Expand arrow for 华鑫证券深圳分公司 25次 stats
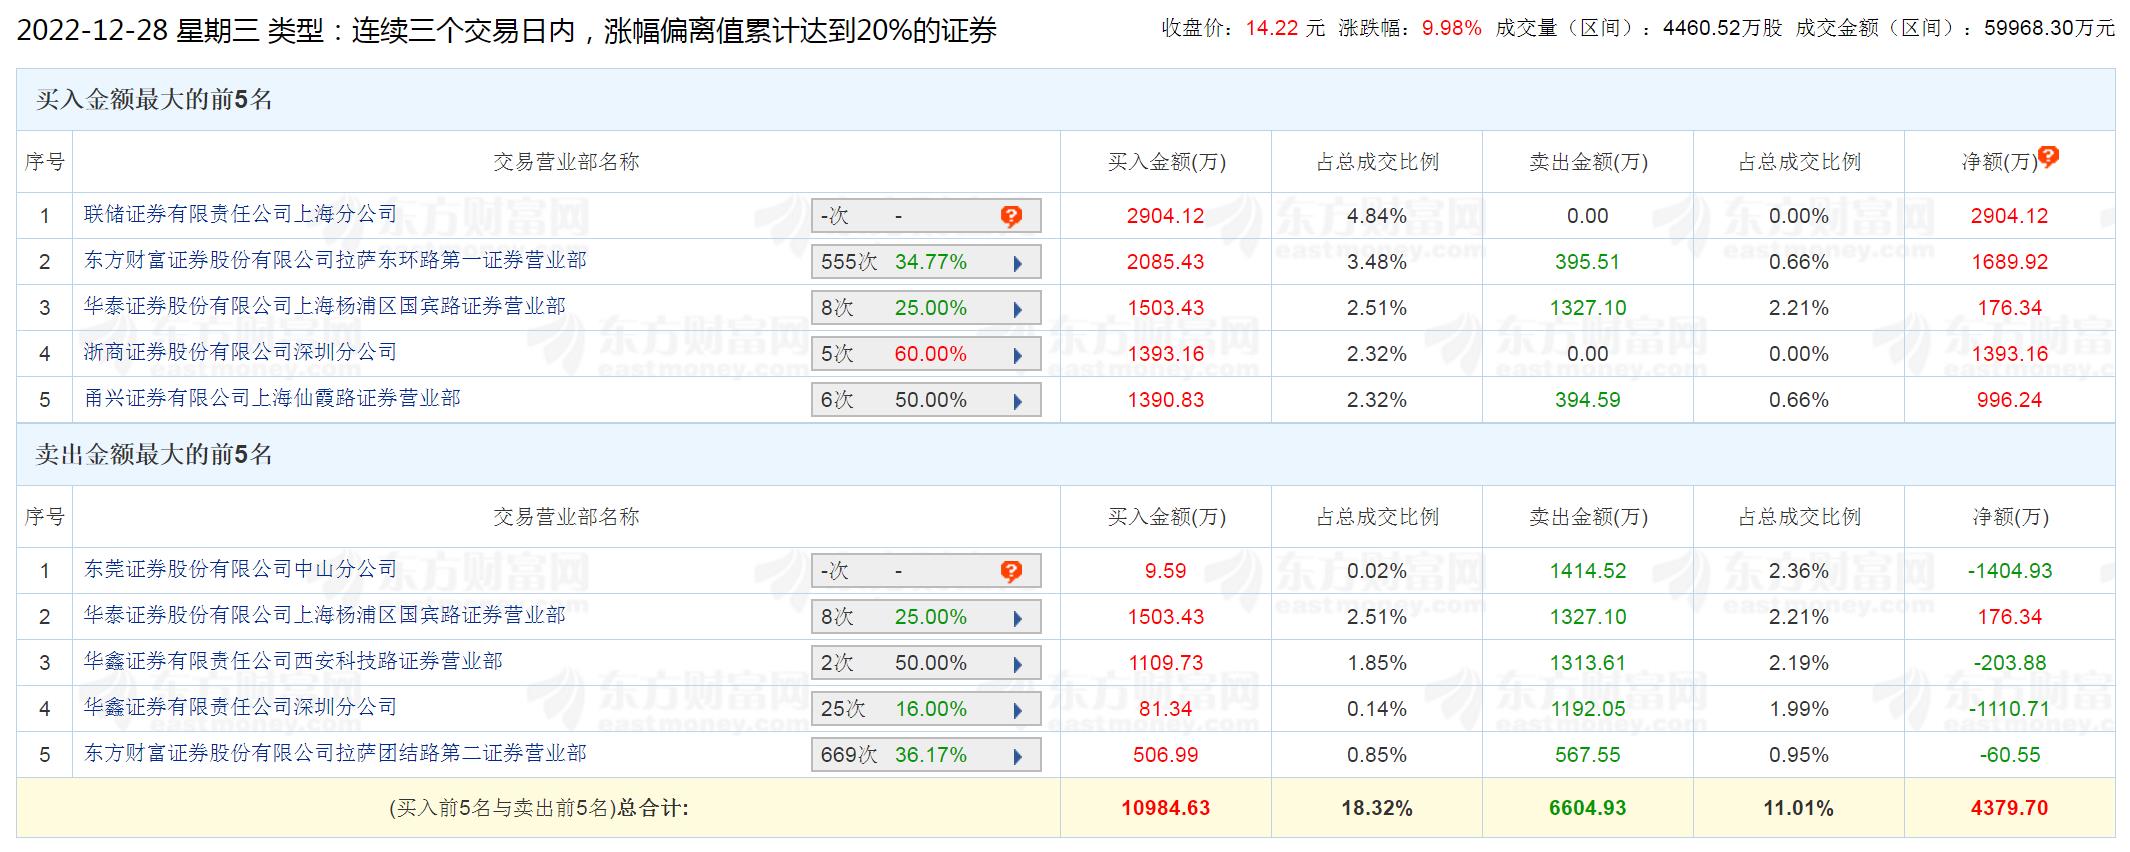The image size is (2130, 852). coord(1017,710)
